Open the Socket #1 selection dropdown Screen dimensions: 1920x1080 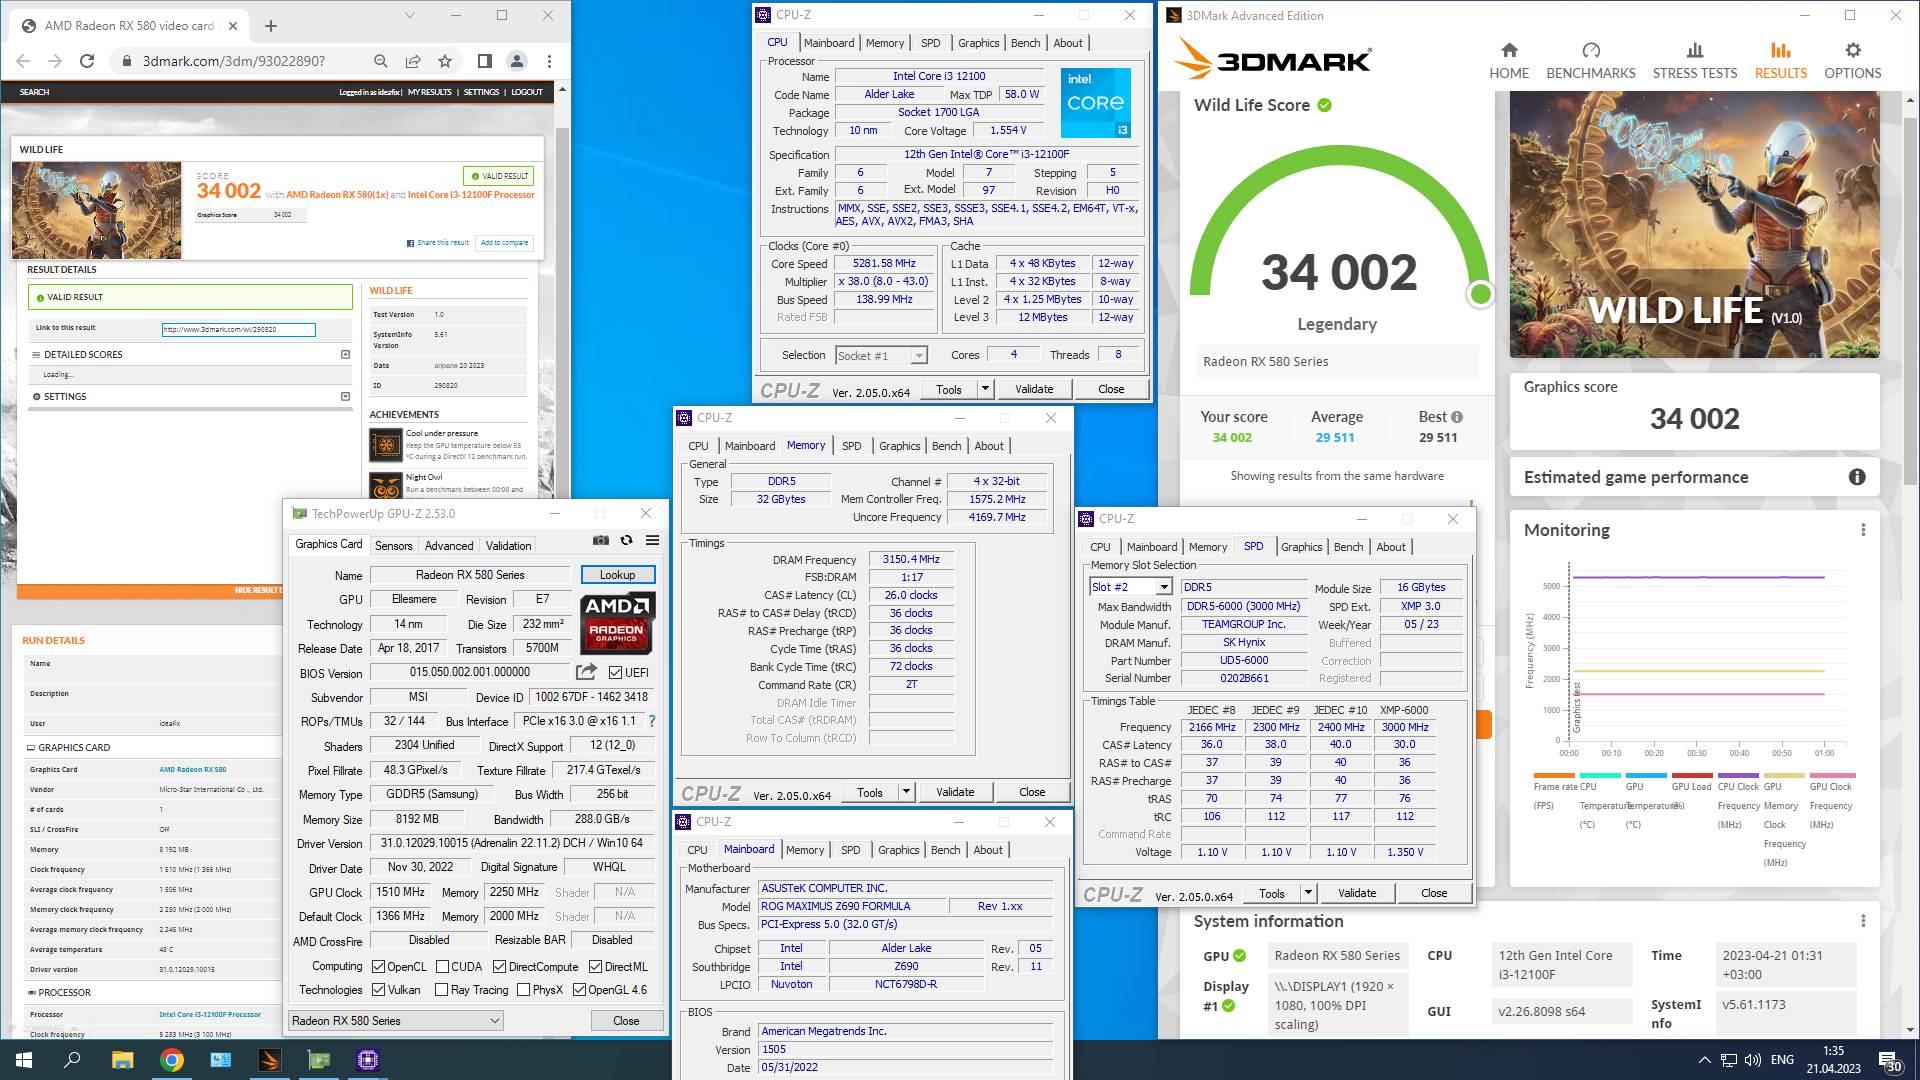pos(881,356)
